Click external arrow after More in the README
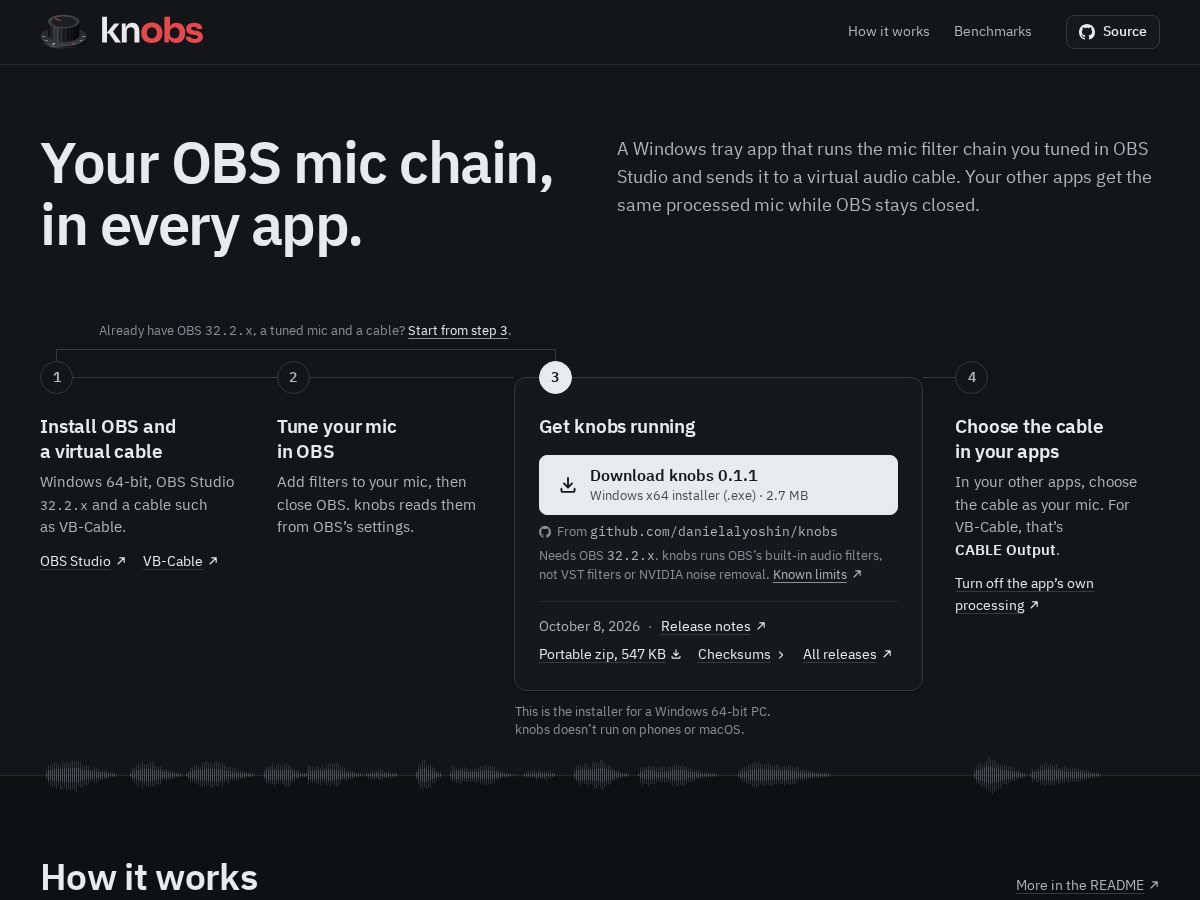Image resolution: width=1200 pixels, height=900 pixels. (x=1154, y=885)
